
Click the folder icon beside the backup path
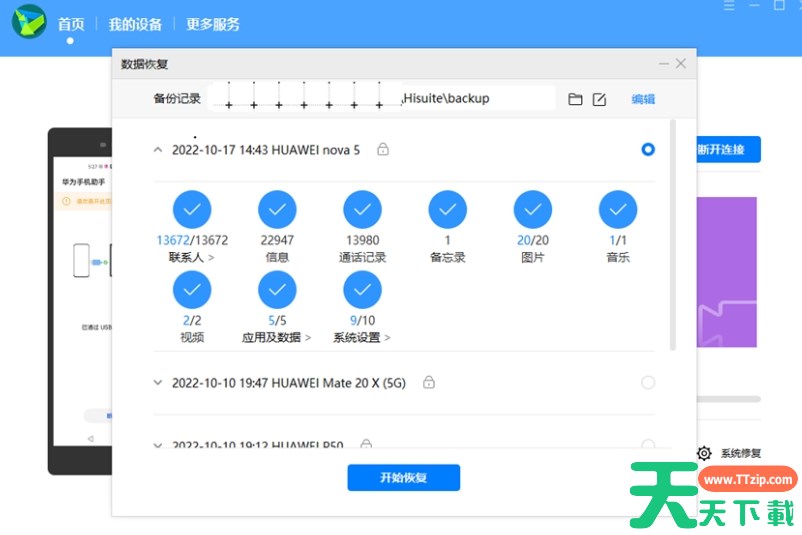click(x=575, y=99)
